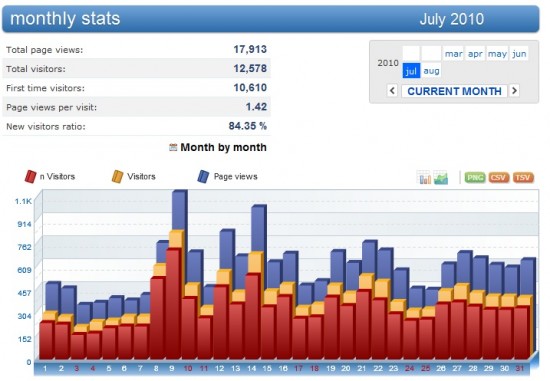The height and width of the screenshot is (381, 550).
Task: Click the tall blue Page views bar for day 9
Action: pos(180,210)
